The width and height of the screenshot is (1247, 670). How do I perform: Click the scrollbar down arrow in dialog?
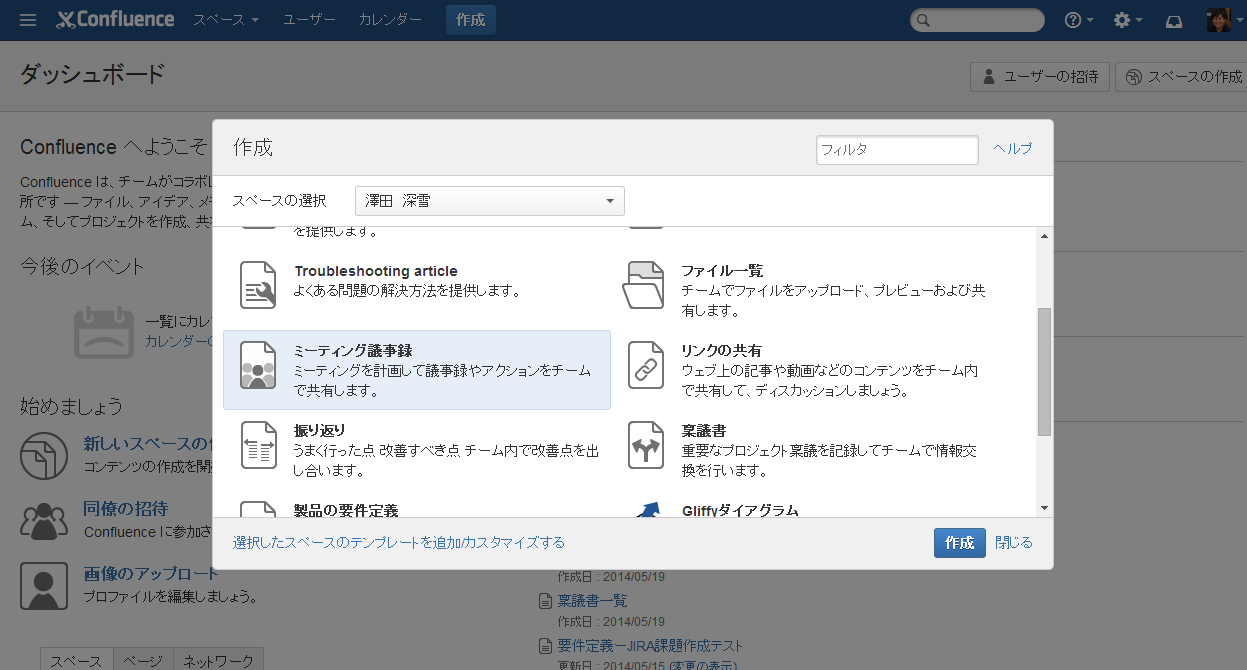1044,508
